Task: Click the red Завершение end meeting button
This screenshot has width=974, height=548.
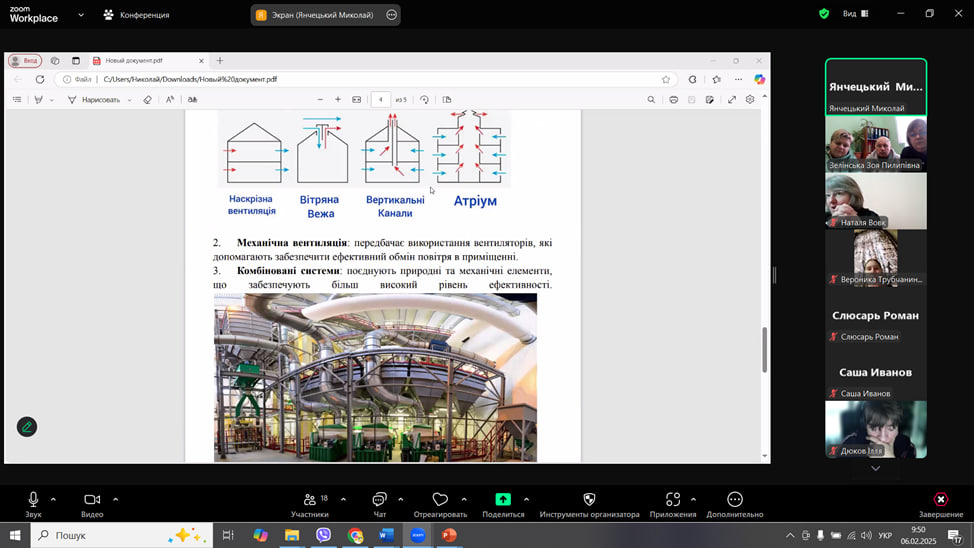Action: click(x=940, y=500)
